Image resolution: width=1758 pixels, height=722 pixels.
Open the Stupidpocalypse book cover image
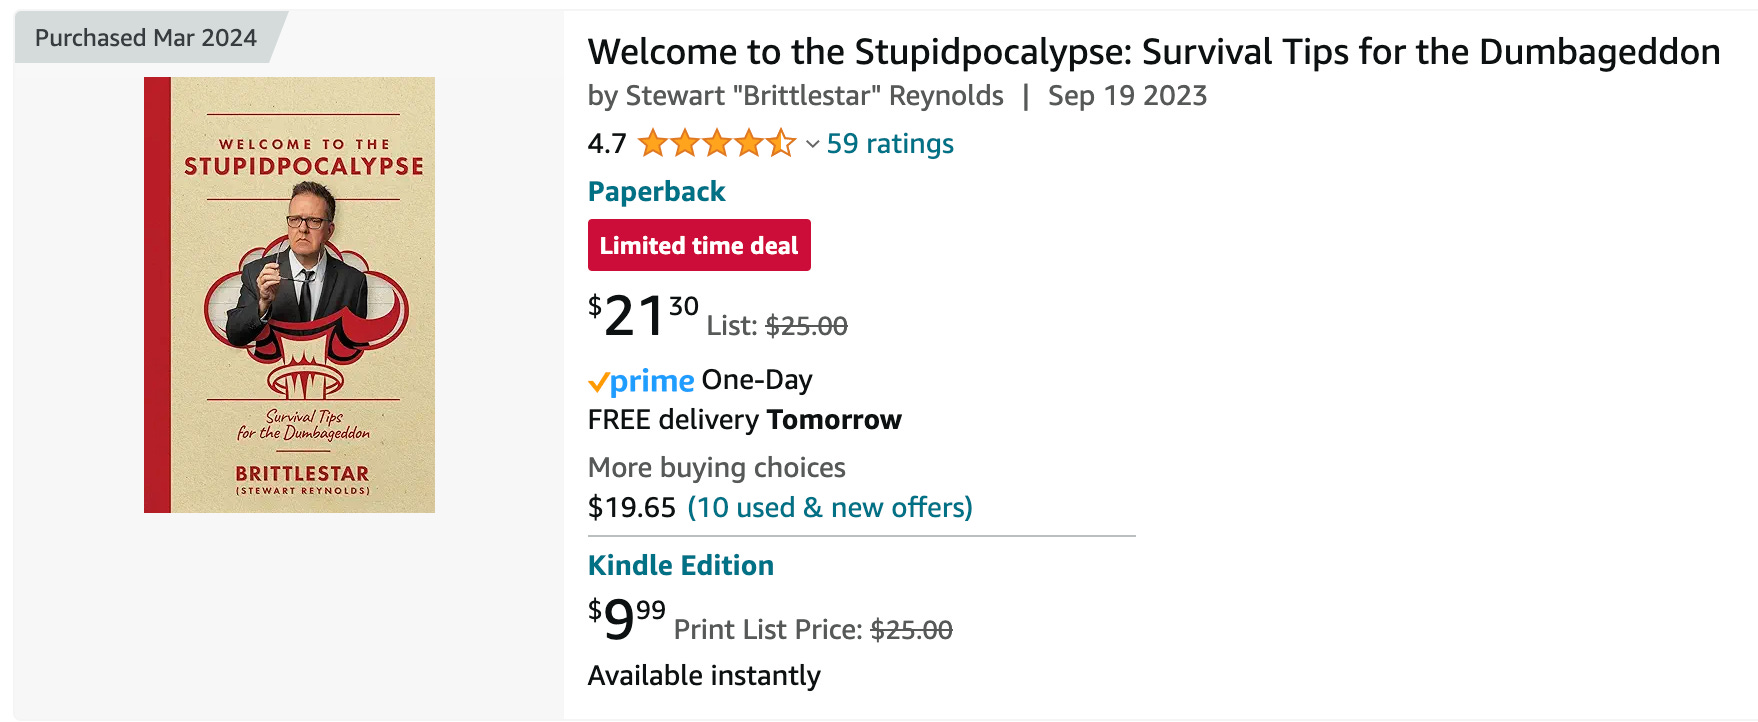289,295
